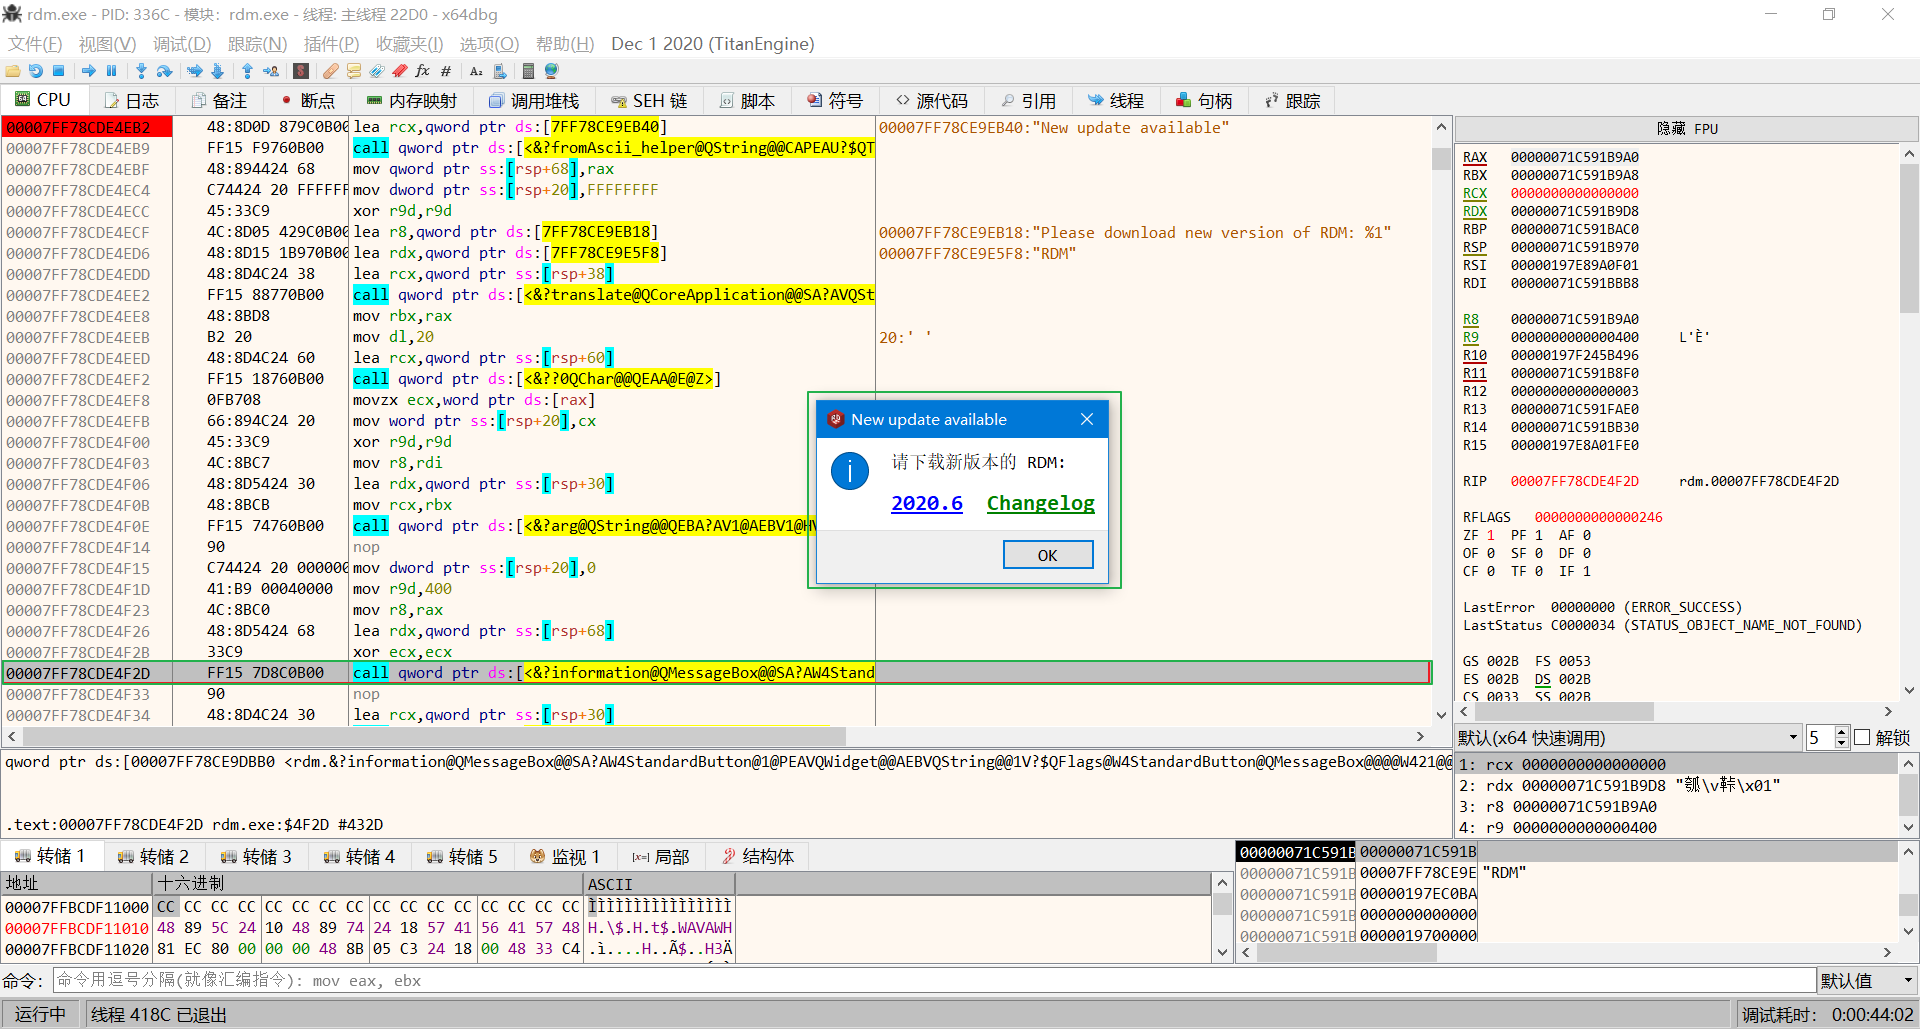Image resolution: width=1920 pixels, height=1029 pixels.
Task: Open the 选项(O) menu
Action: (x=489, y=44)
